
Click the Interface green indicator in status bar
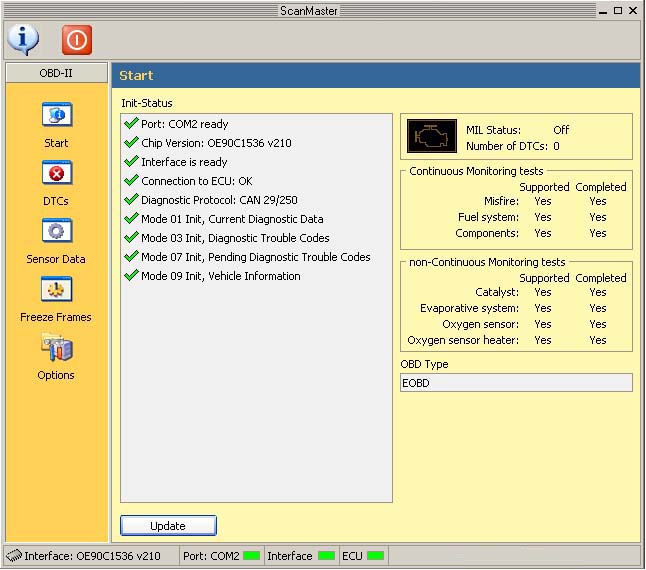[x=325, y=556]
